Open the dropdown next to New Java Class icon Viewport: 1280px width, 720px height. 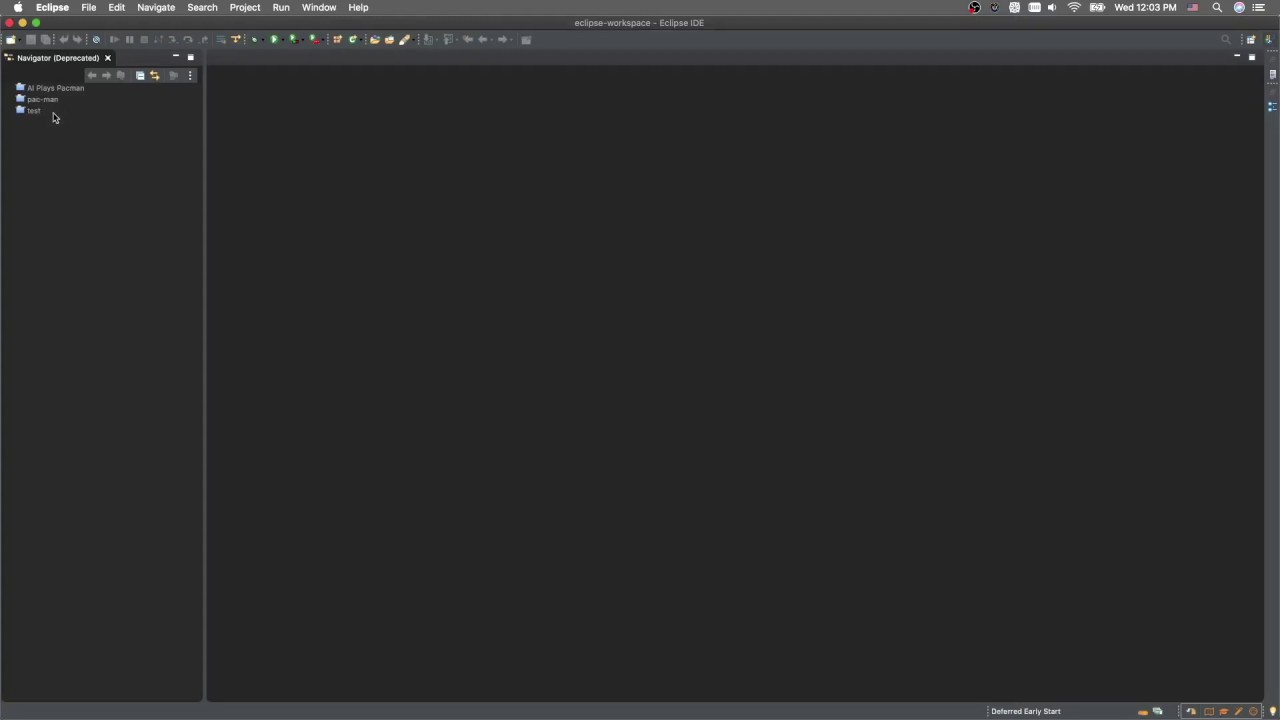[x=361, y=40]
